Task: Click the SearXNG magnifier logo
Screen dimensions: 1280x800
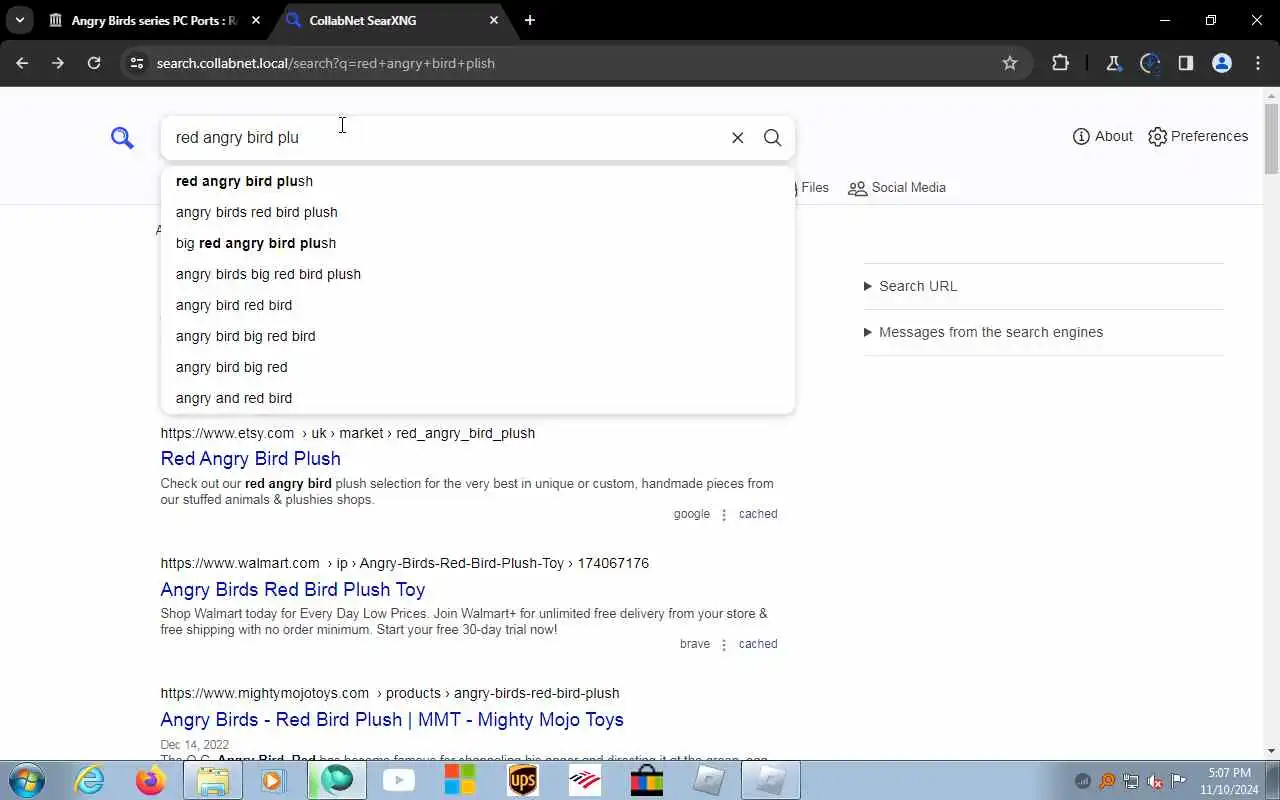Action: [x=122, y=138]
